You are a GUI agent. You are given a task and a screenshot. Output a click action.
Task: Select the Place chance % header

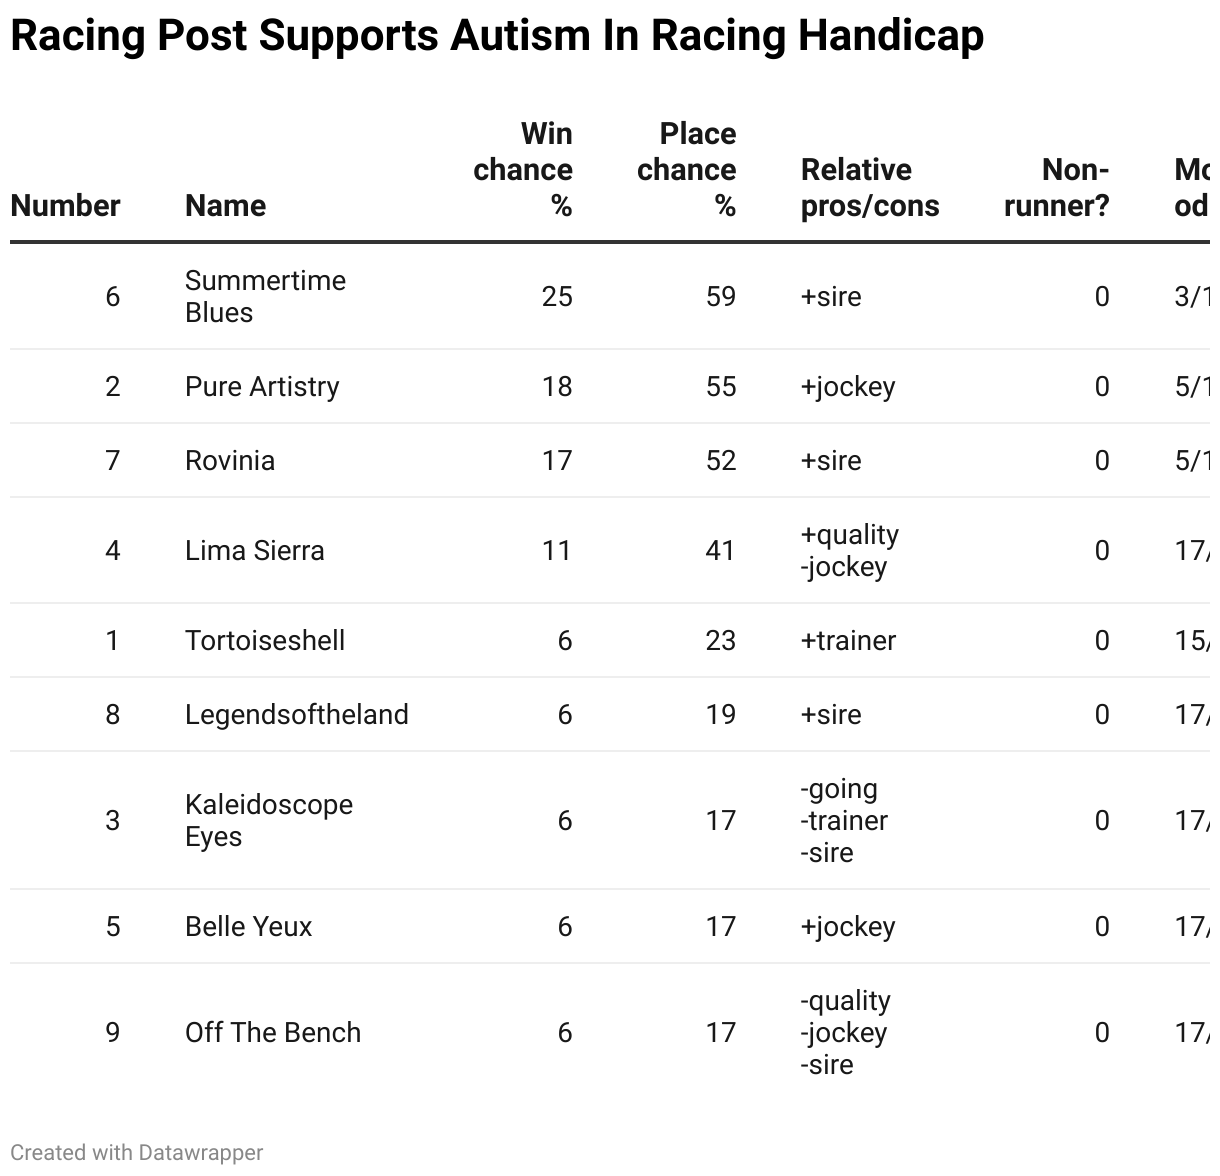tap(686, 169)
